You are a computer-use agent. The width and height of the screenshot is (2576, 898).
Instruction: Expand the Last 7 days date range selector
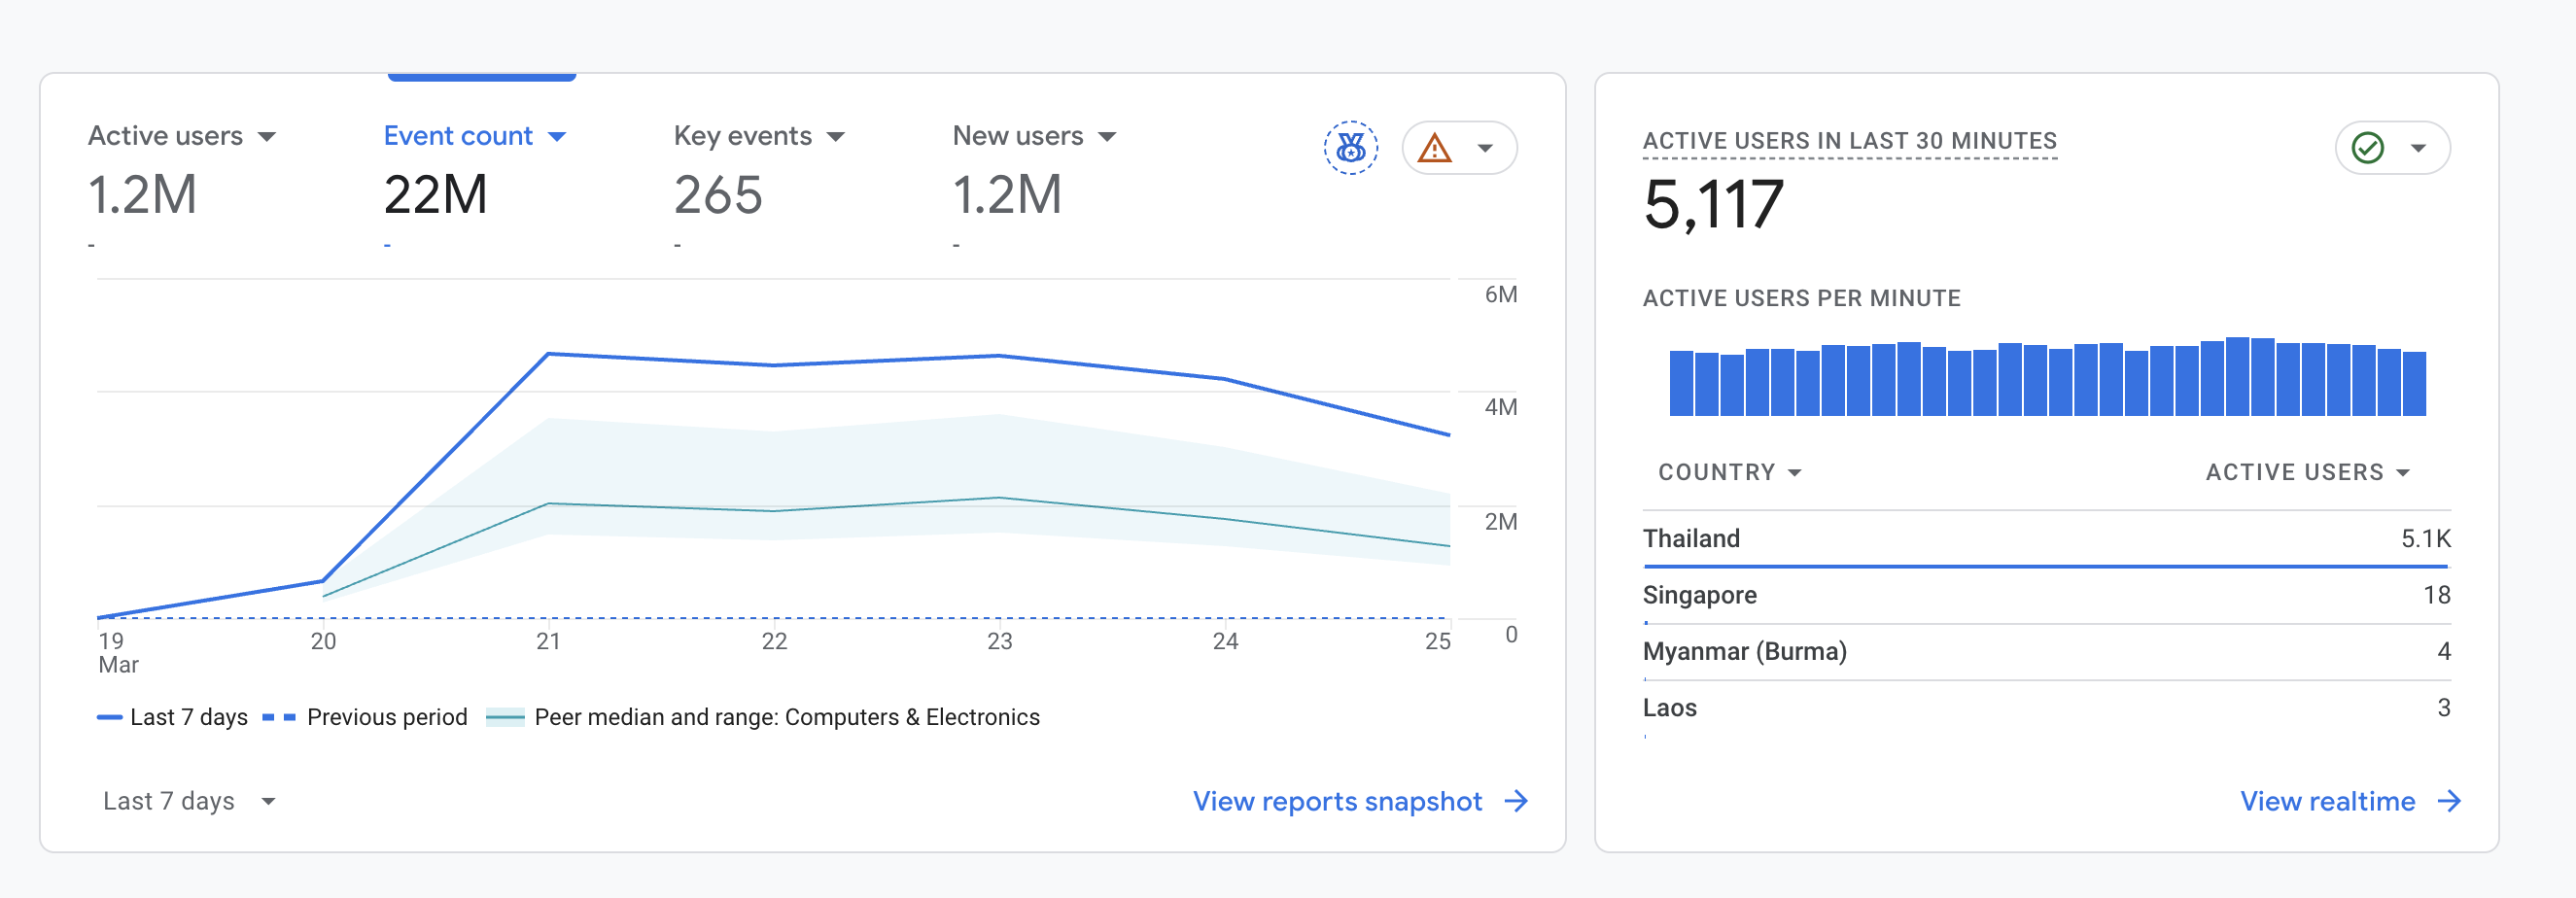pos(188,801)
